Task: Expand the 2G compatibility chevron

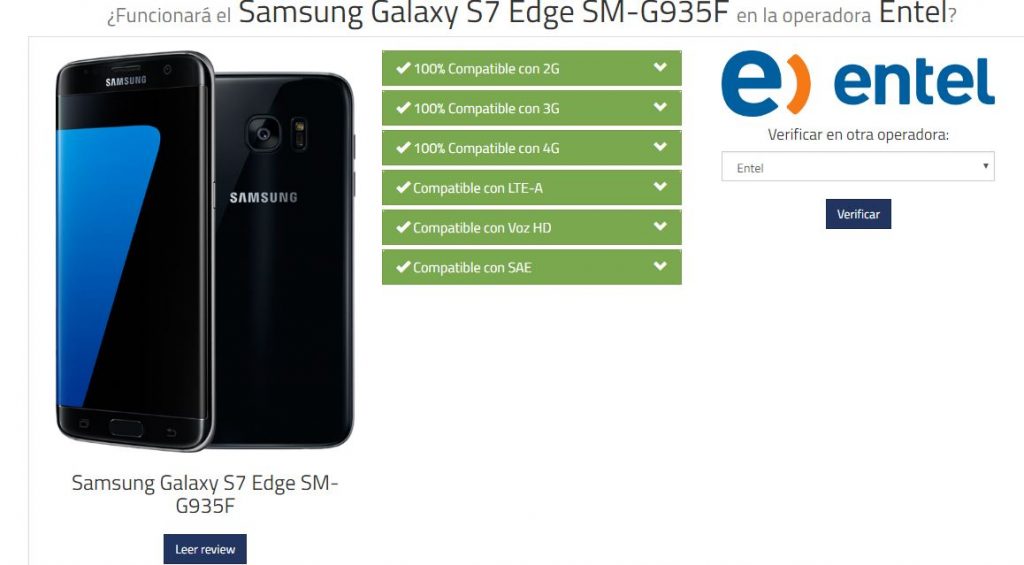Action: pyautogui.click(x=660, y=67)
